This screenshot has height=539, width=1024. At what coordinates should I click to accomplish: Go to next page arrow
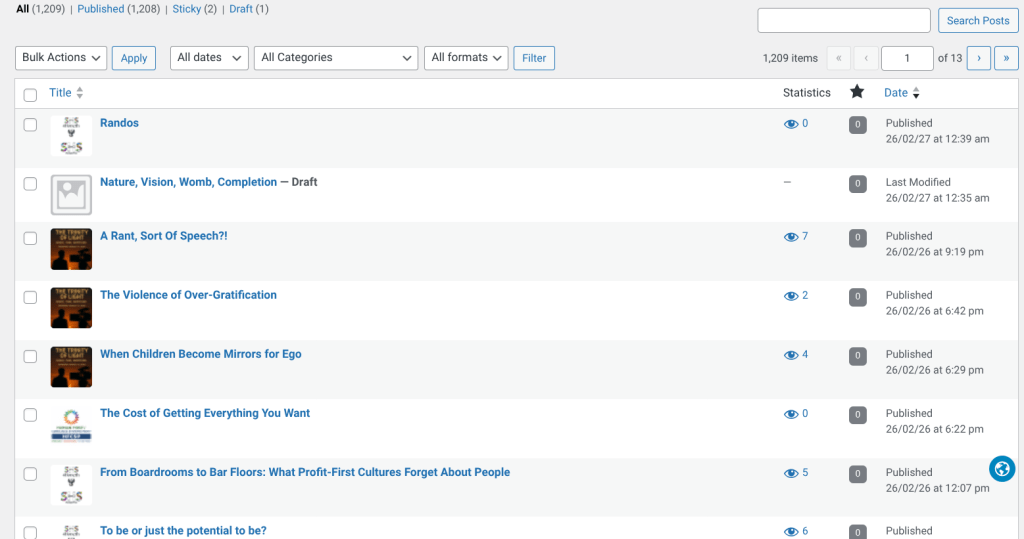point(978,58)
